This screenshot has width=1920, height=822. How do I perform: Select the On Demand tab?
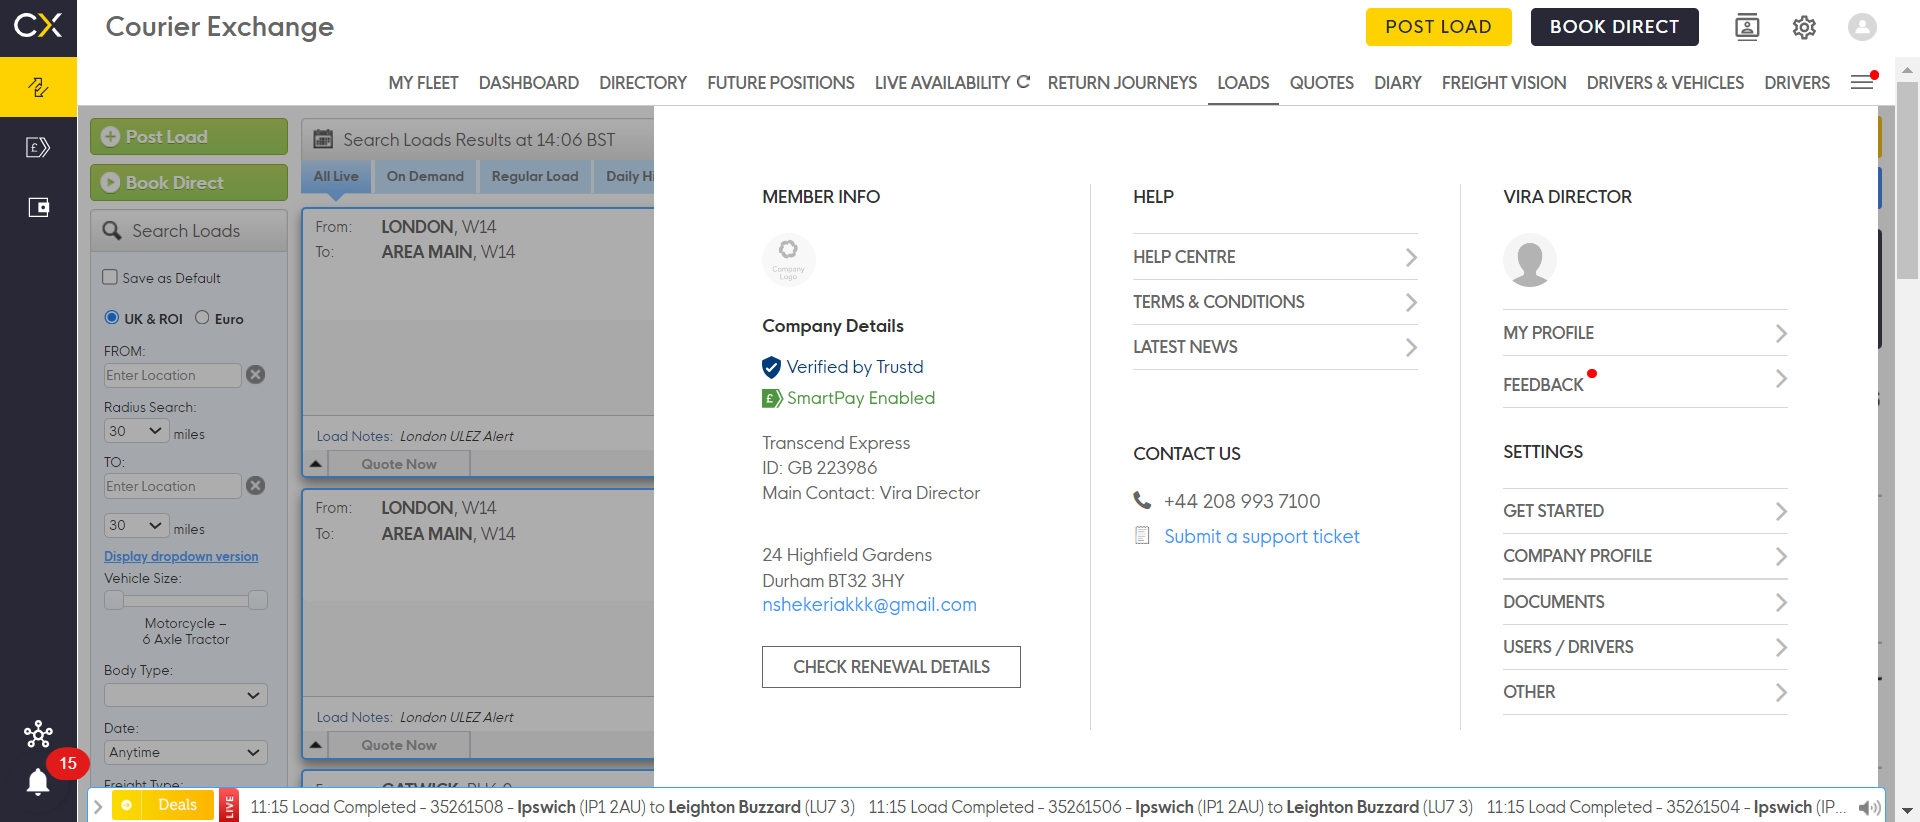[x=425, y=176]
